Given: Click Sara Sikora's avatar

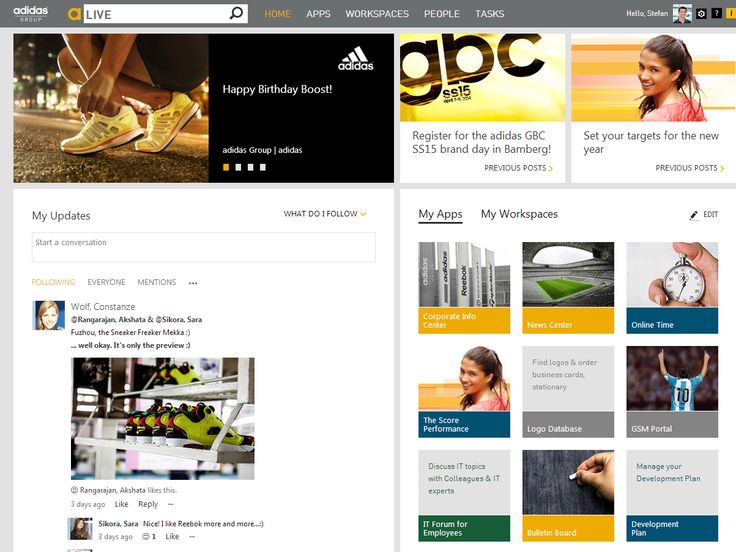Looking at the screenshot, I should (80, 529).
